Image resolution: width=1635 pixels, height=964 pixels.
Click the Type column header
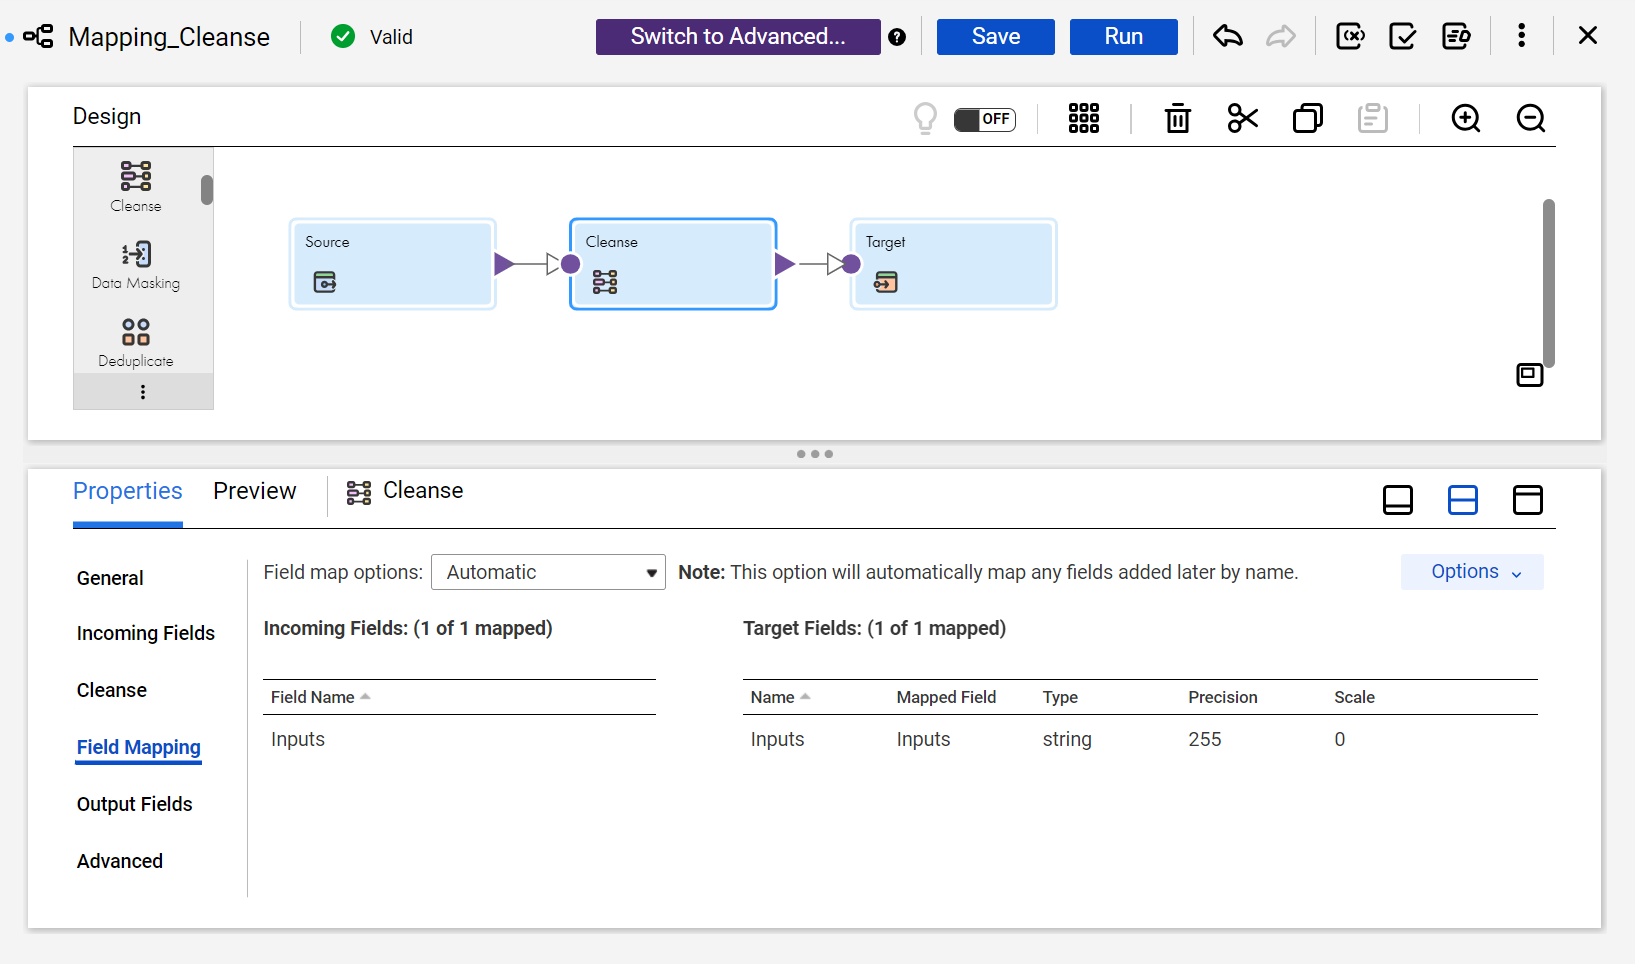pos(1060,697)
